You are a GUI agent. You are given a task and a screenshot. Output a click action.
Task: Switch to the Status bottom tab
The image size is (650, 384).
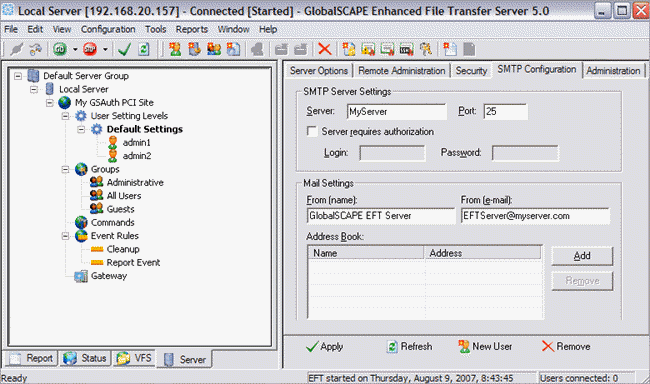pyautogui.click(x=85, y=358)
